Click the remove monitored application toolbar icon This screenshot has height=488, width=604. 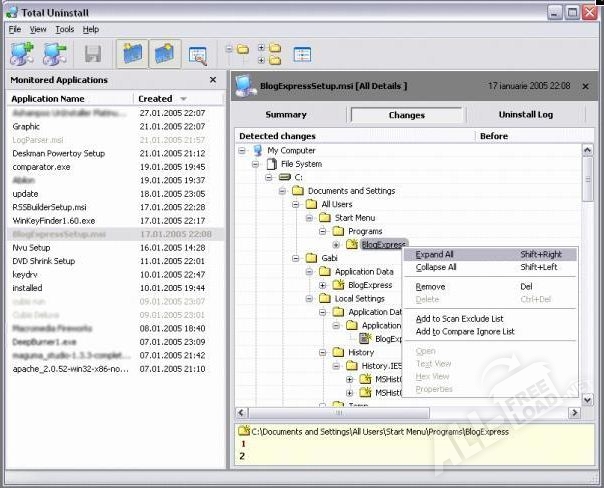pos(54,54)
